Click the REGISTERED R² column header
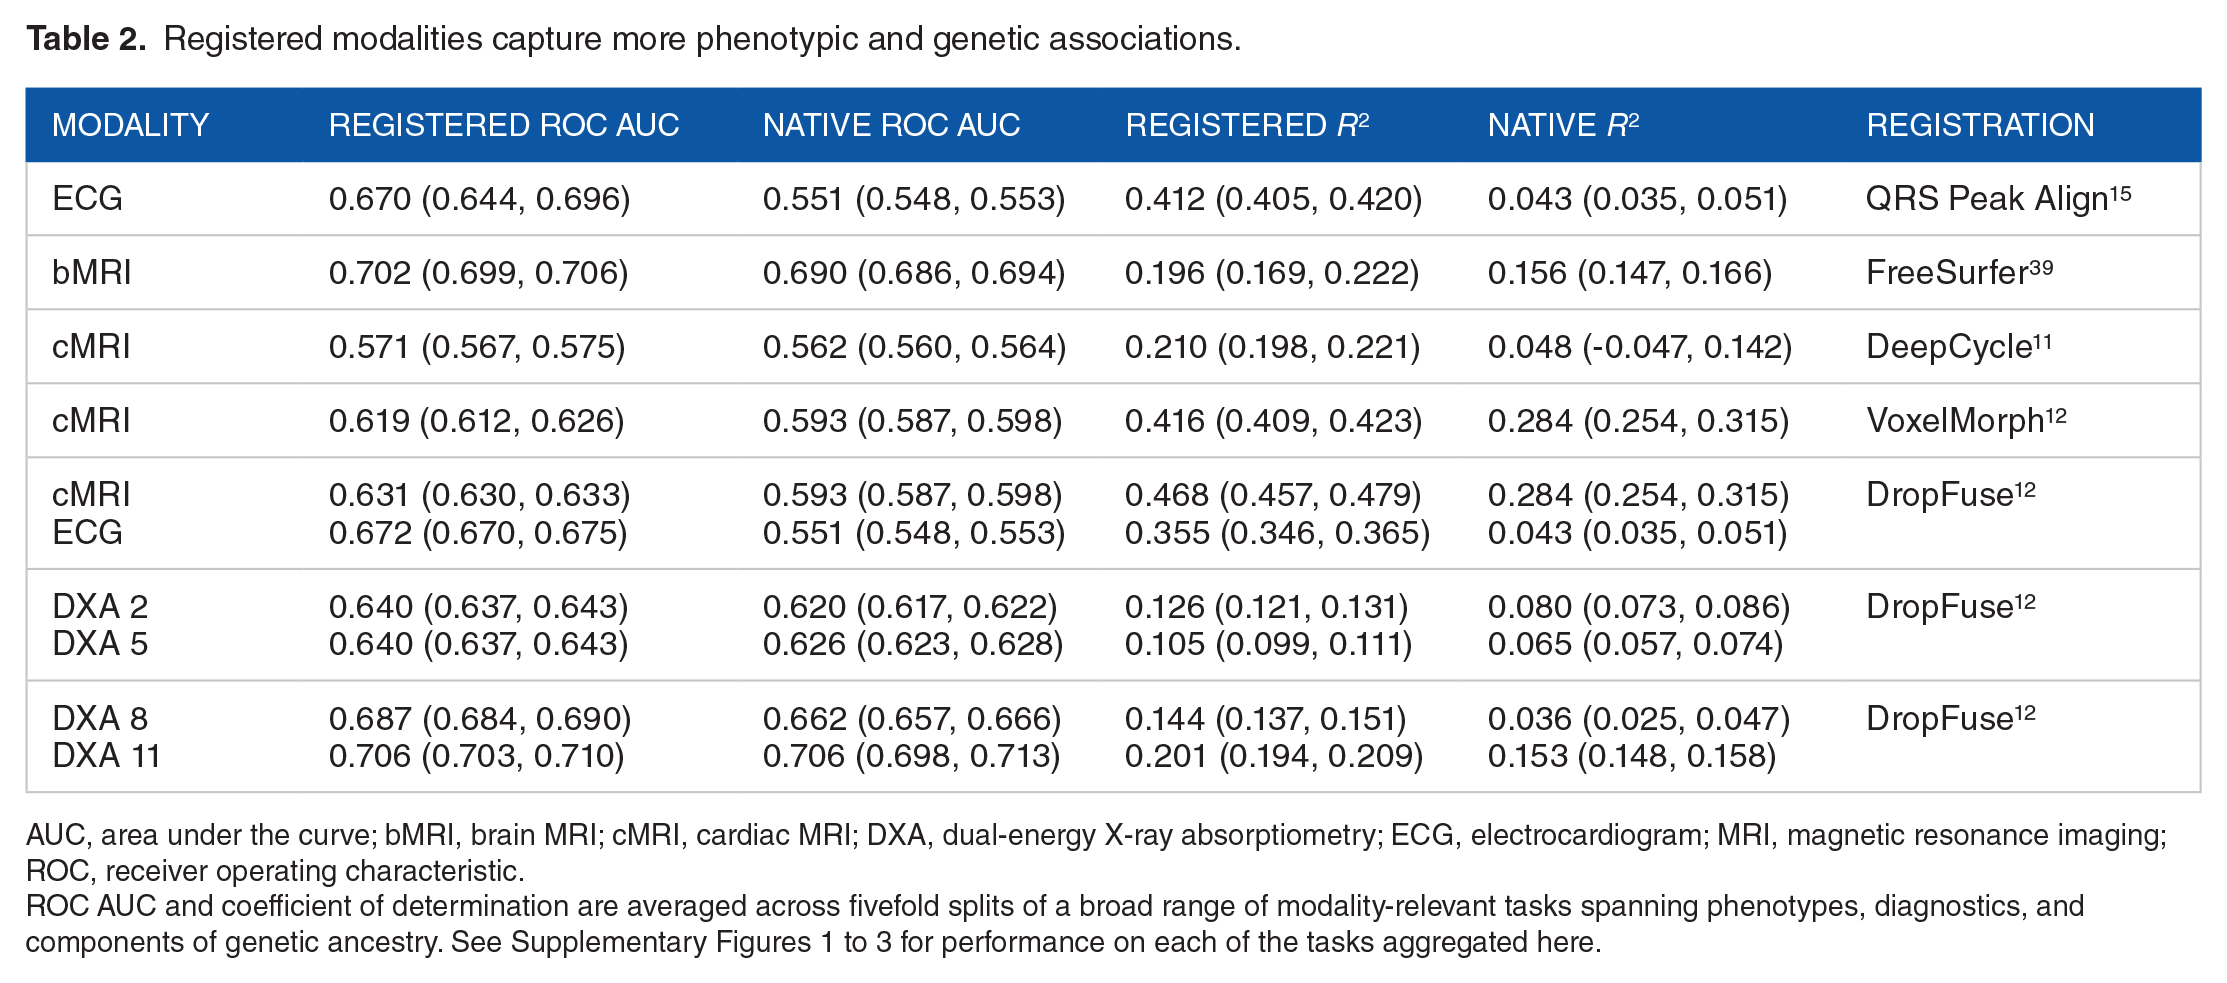 (1247, 125)
